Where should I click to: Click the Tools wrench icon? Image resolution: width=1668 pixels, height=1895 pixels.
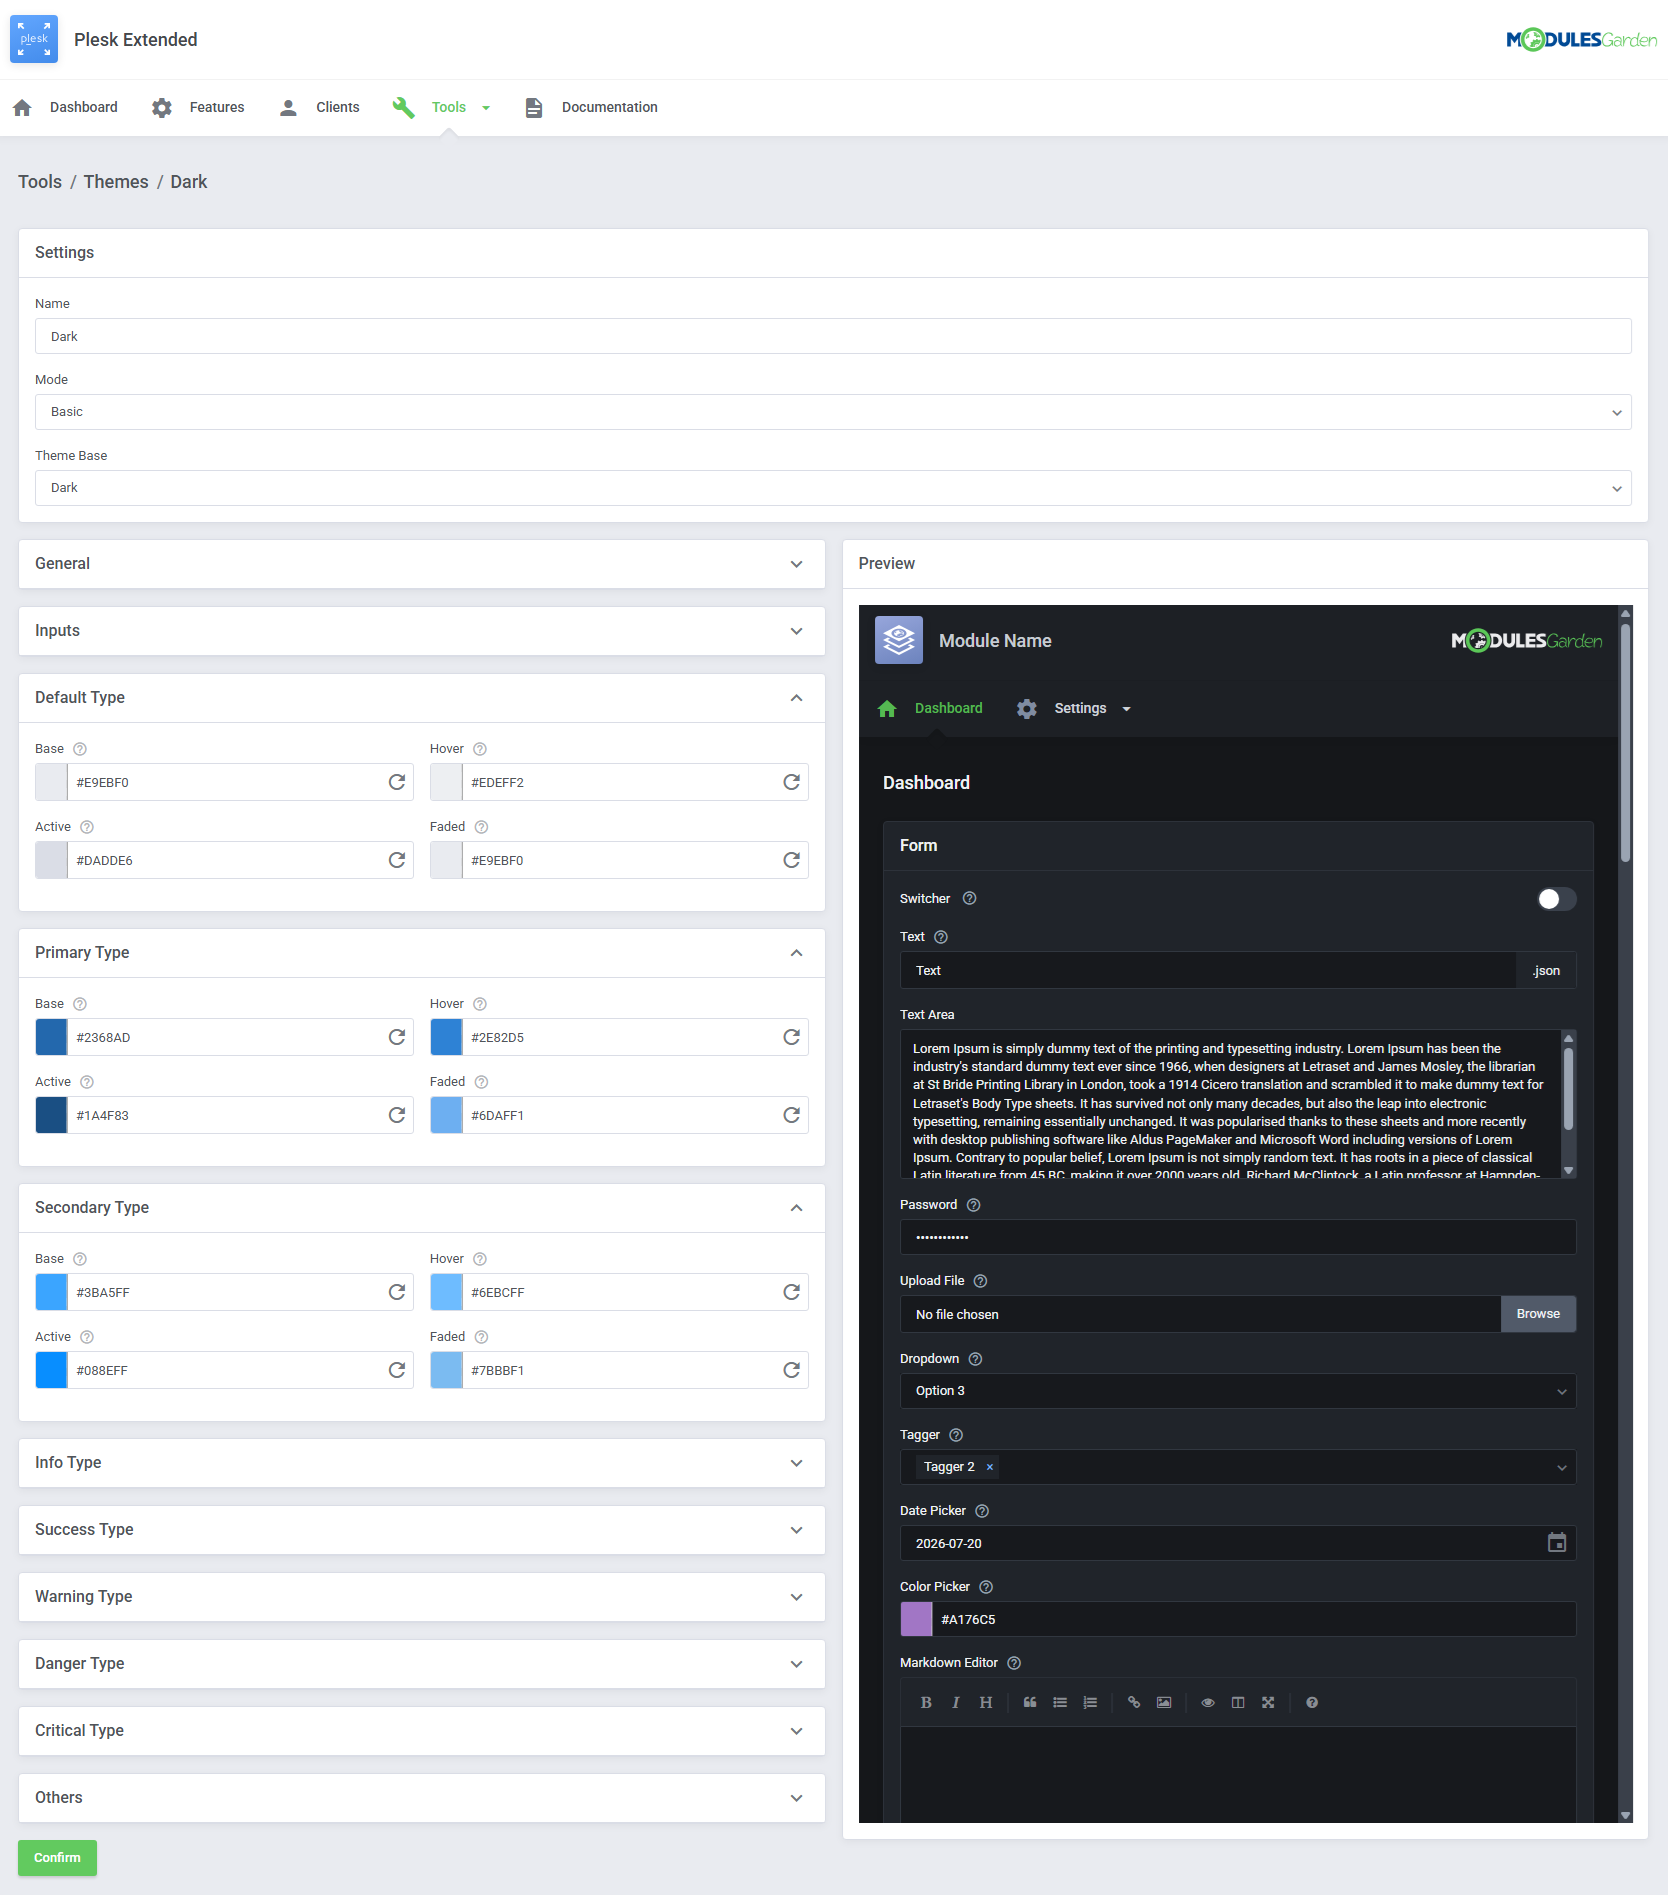(x=404, y=107)
